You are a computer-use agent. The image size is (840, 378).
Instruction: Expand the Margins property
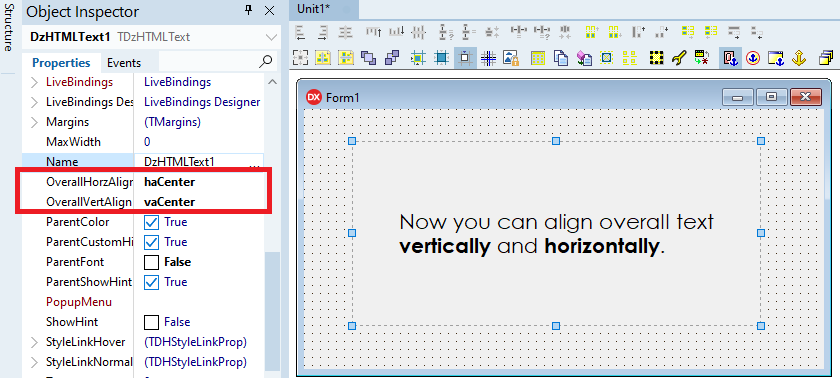[35, 122]
